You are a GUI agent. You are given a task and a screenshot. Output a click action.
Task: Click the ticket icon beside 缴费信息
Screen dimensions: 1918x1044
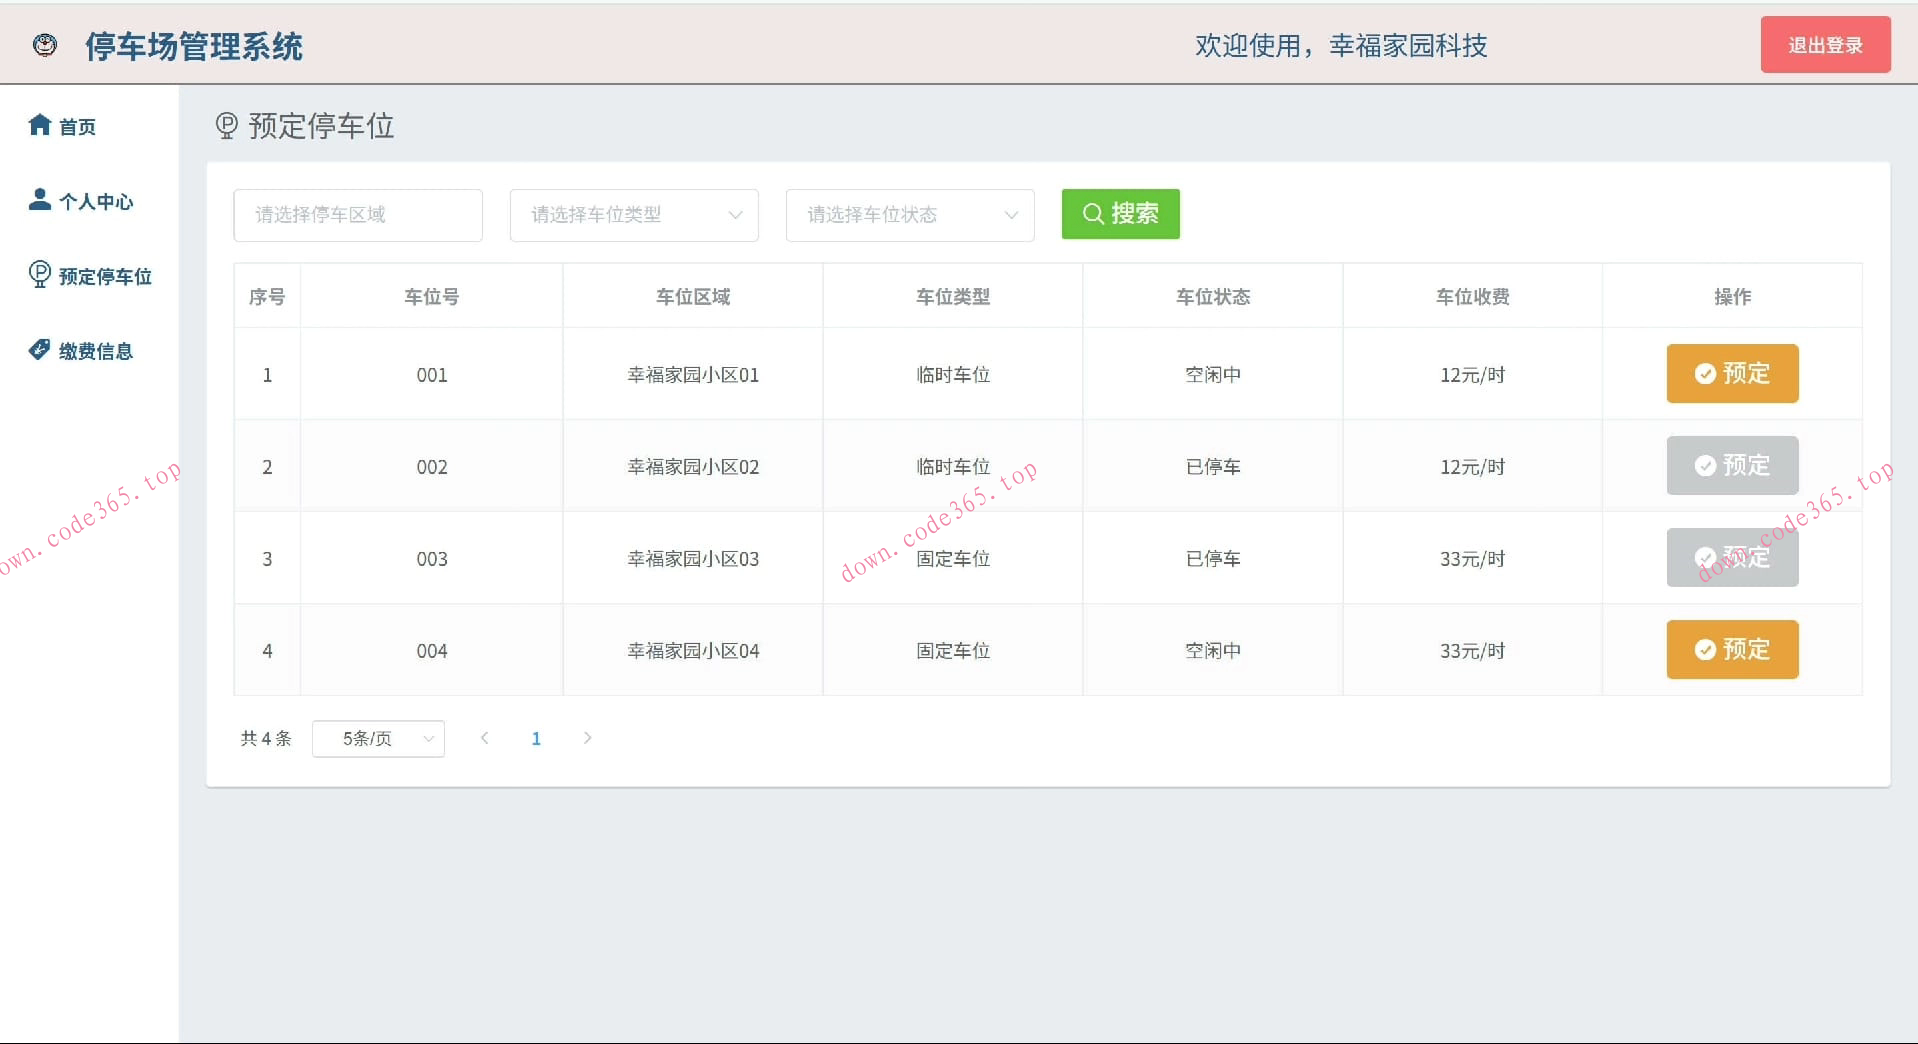pos(39,349)
